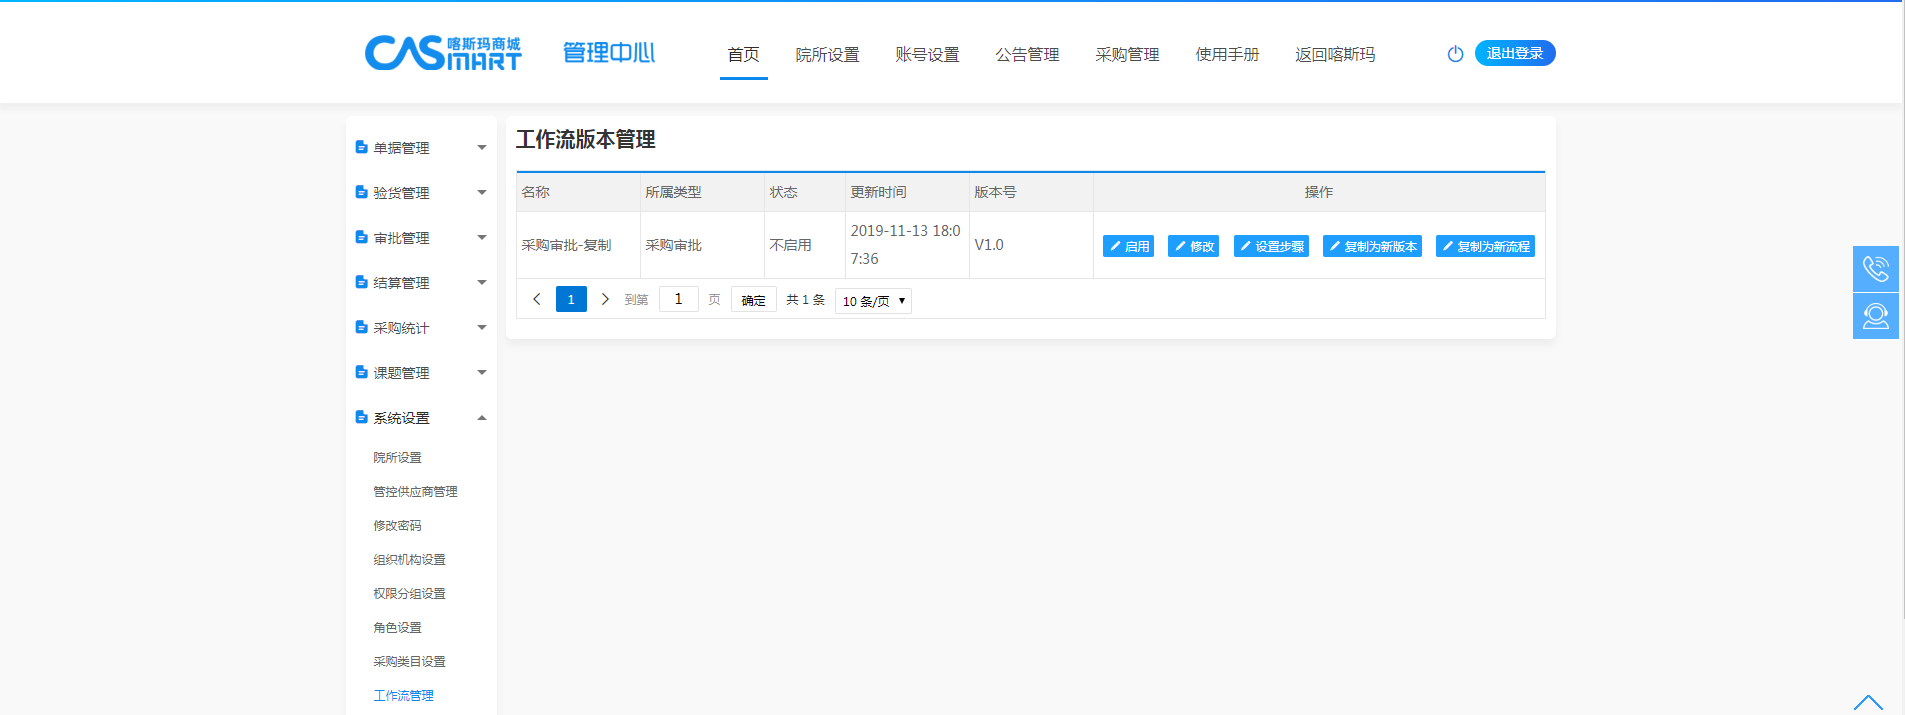Image resolution: width=1905 pixels, height=715 pixels.
Task: Open the 采购管理 top menu
Action: click(x=1127, y=55)
